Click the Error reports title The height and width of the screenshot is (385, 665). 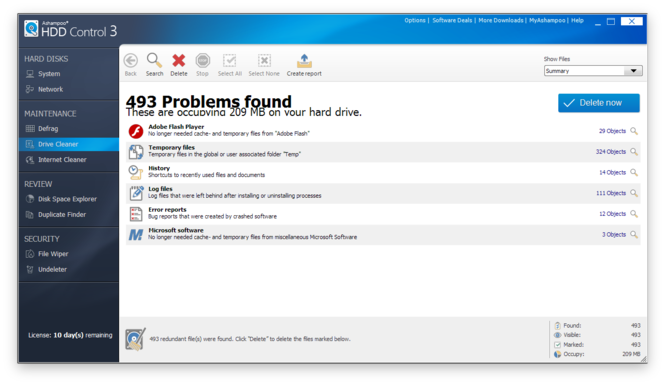[x=167, y=210]
